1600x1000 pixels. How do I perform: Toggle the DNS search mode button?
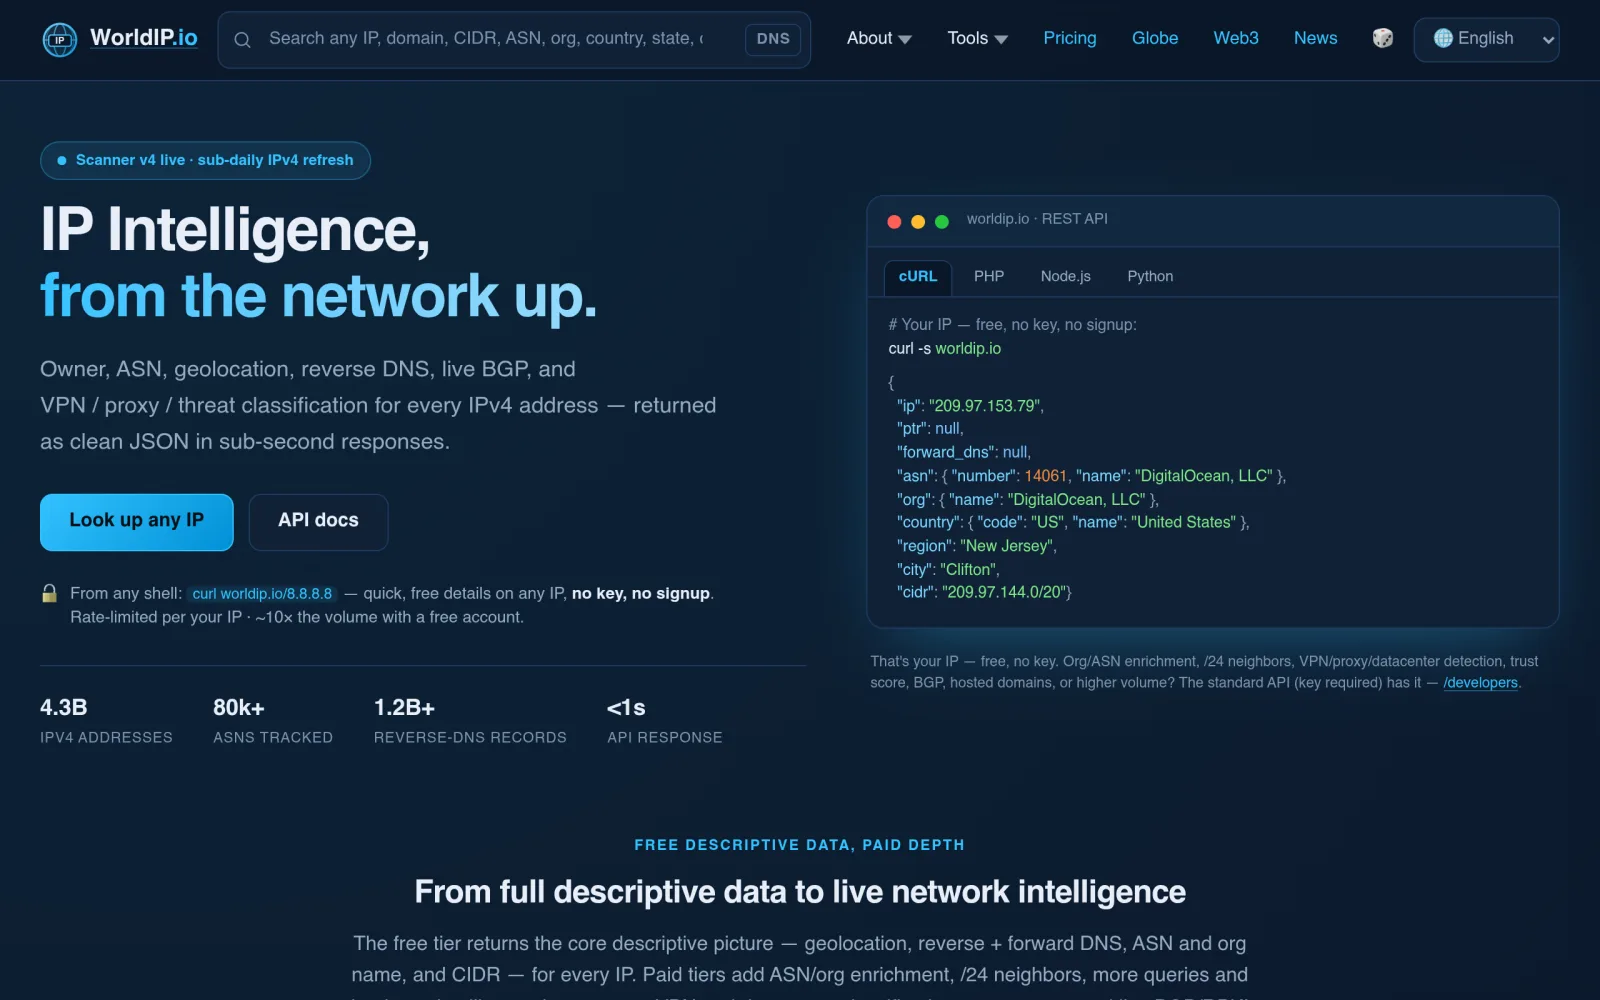click(773, 39)
